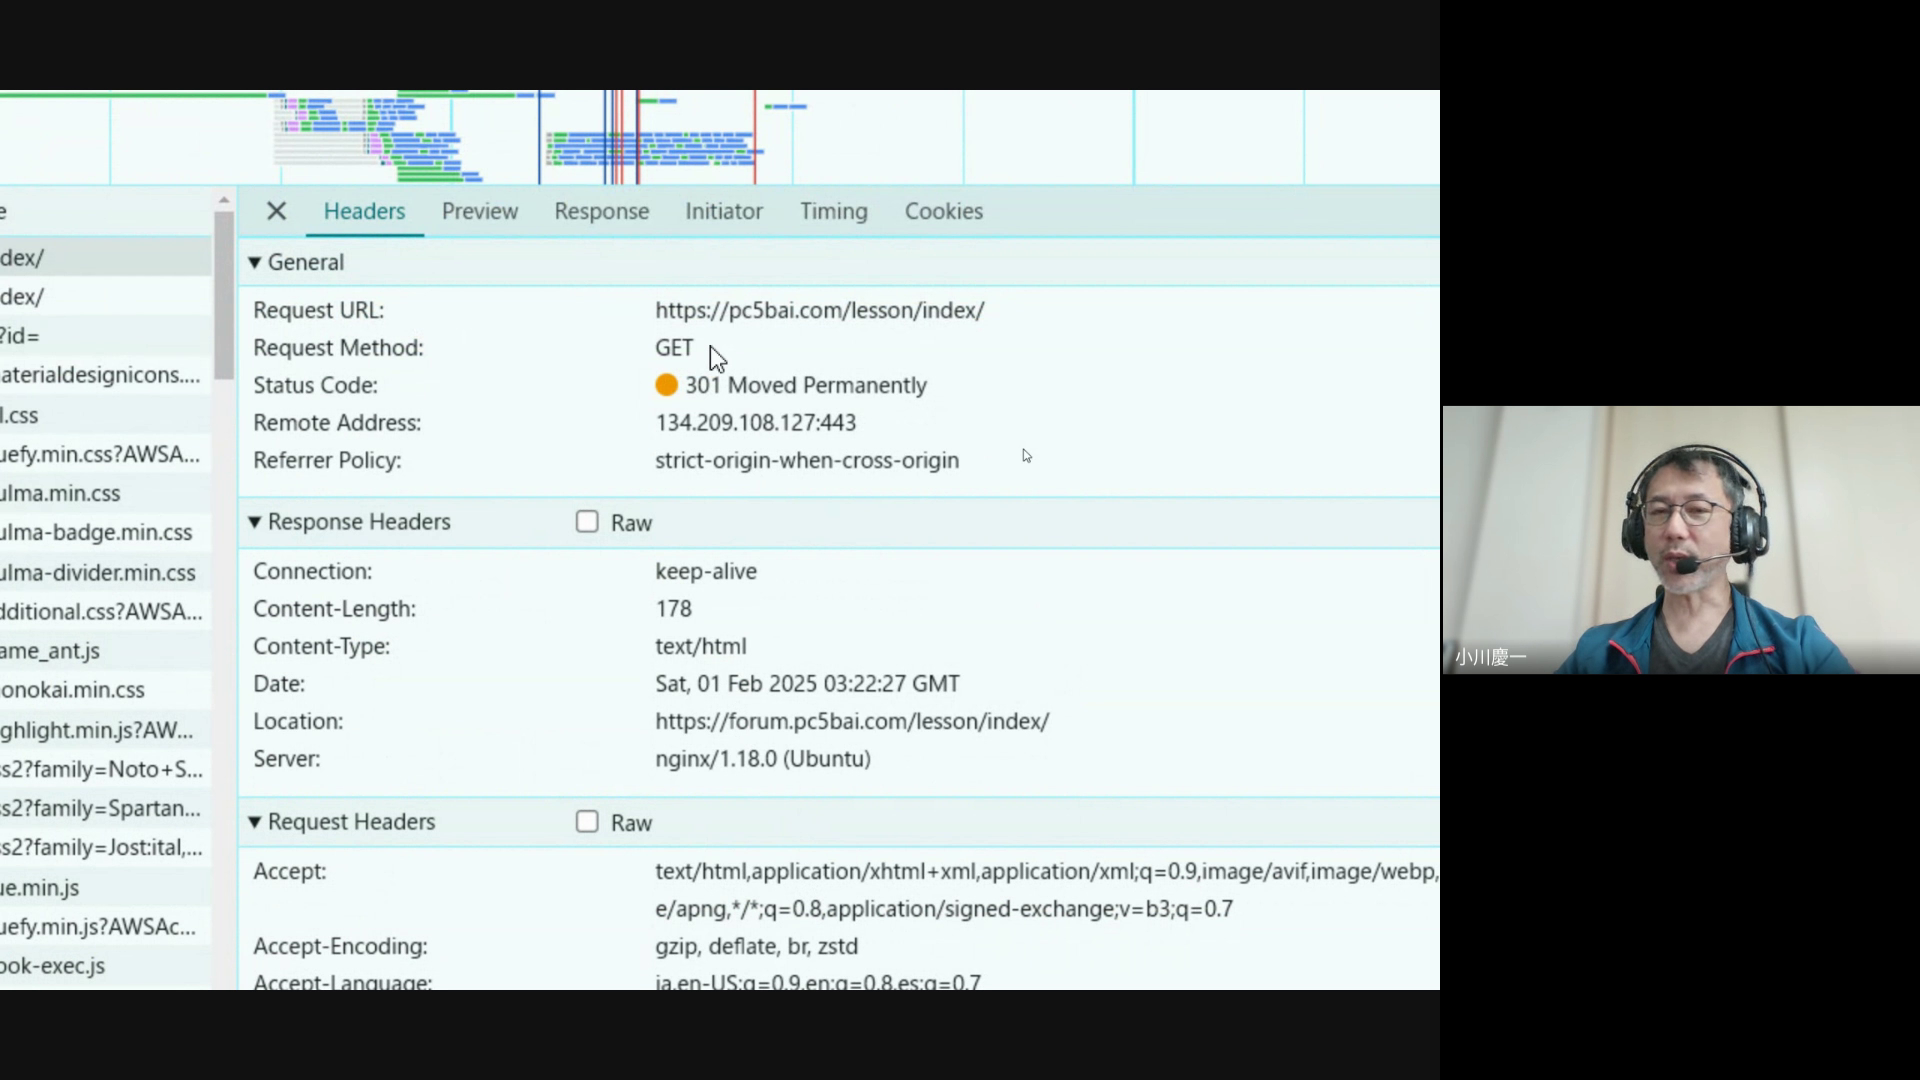Open the Timing tab
1920x1080 pixels.
[833, 211]
